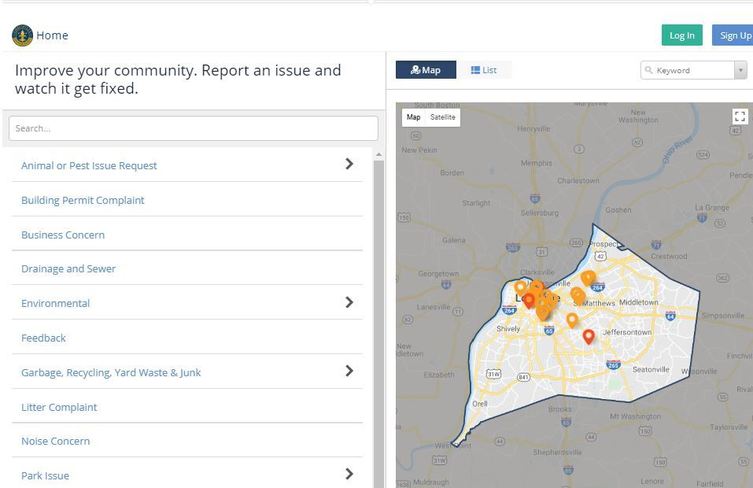Show Satellite map imagery
This screenshot has width=753, height=488.
pos(443,117)
